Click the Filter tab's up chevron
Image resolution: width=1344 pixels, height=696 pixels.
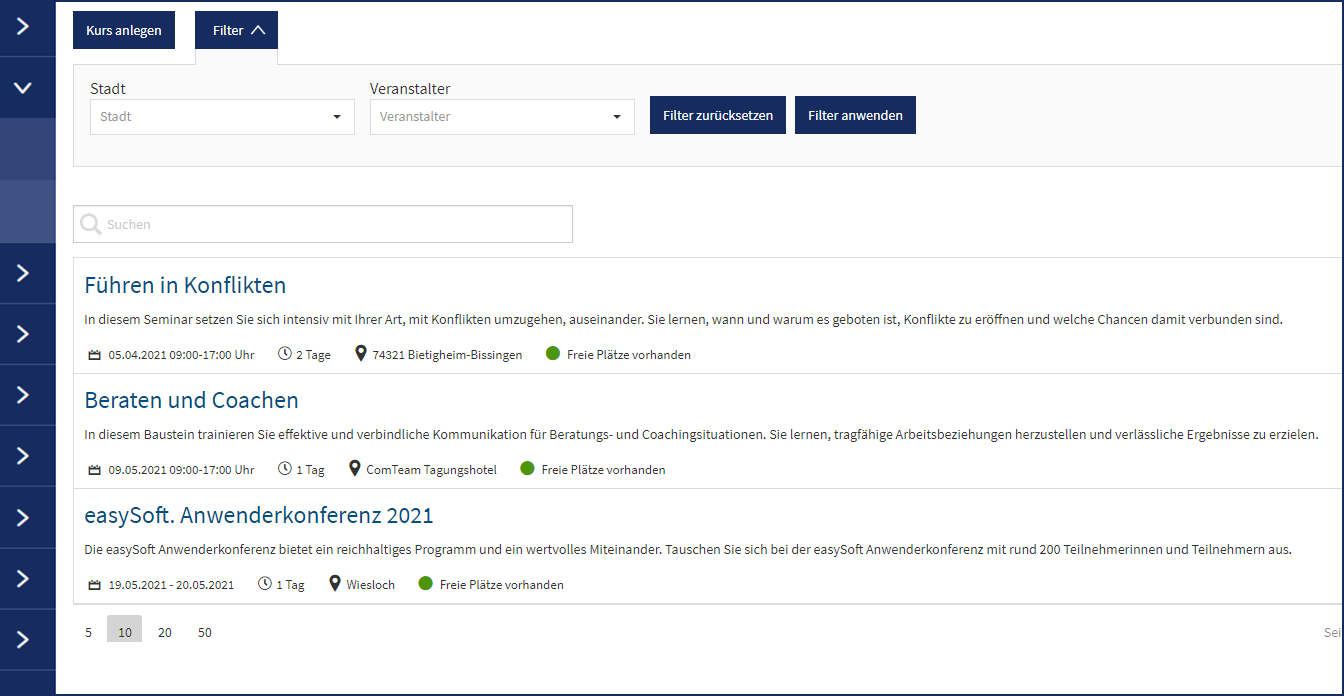point(258,30)
